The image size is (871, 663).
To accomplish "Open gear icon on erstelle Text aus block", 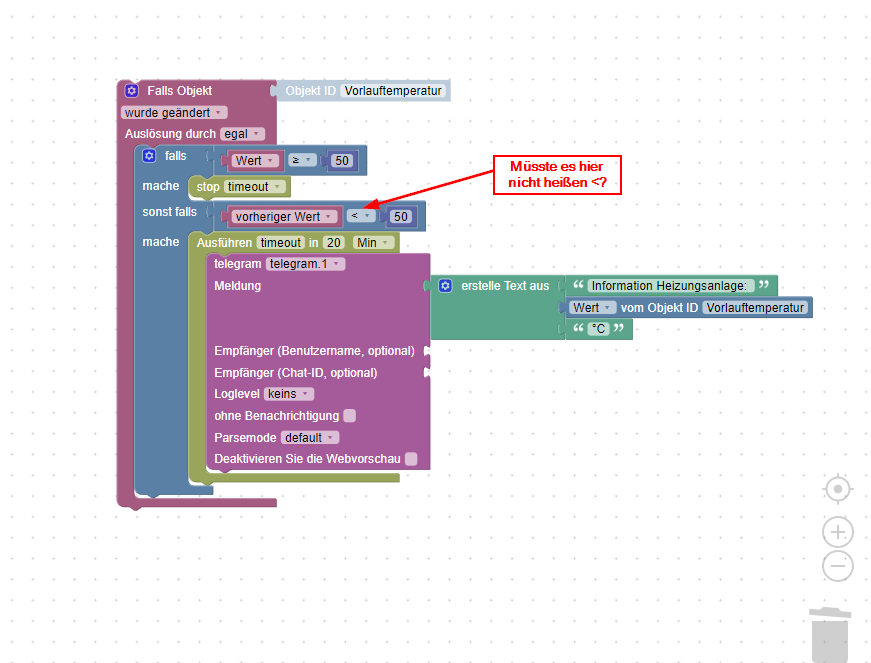I will point(445,286).
